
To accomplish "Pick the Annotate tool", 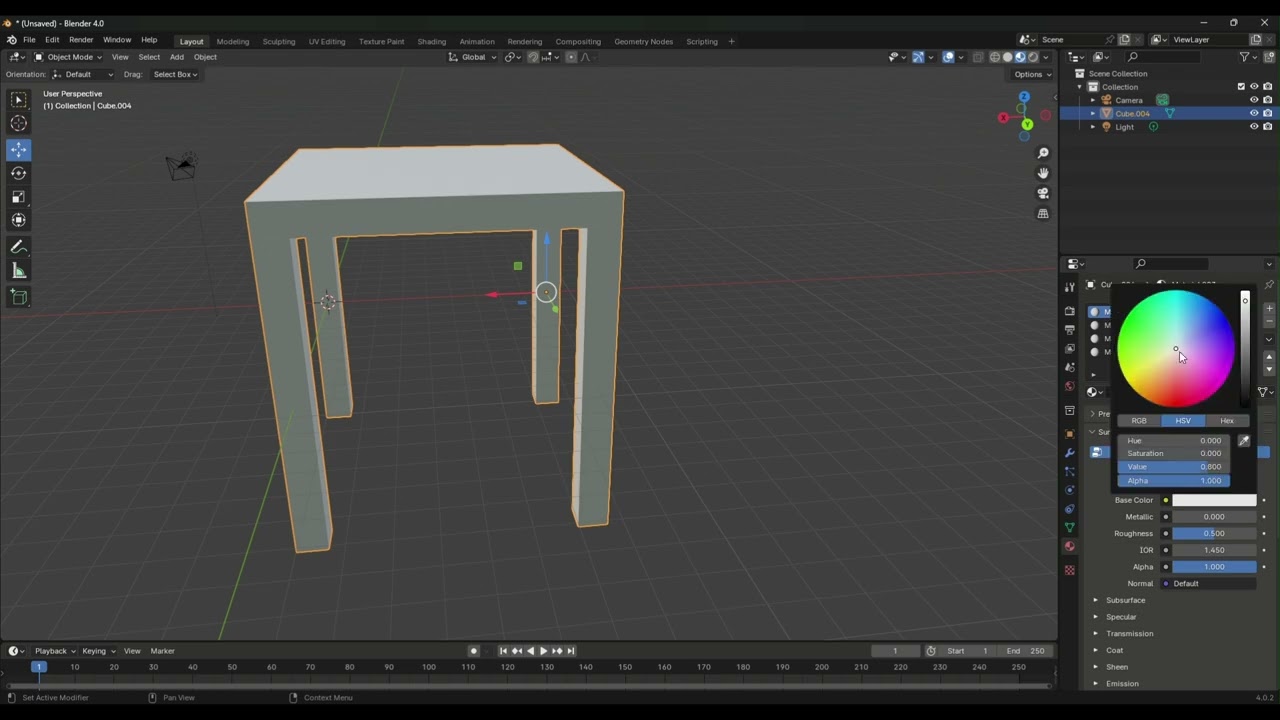I will coord(19,247).
